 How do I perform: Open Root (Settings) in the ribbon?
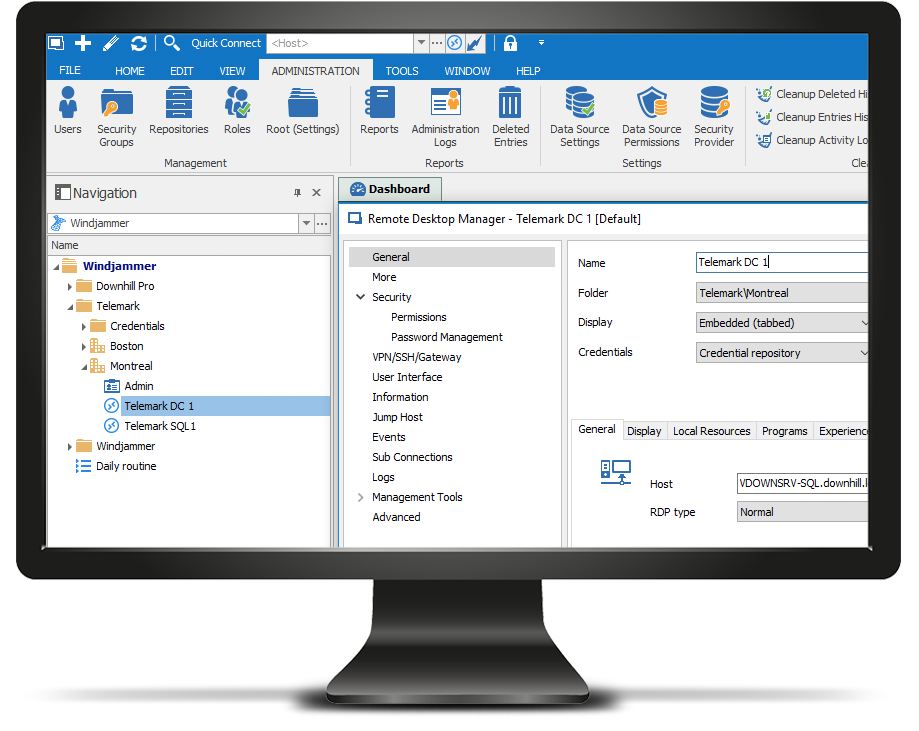[302, 111]
